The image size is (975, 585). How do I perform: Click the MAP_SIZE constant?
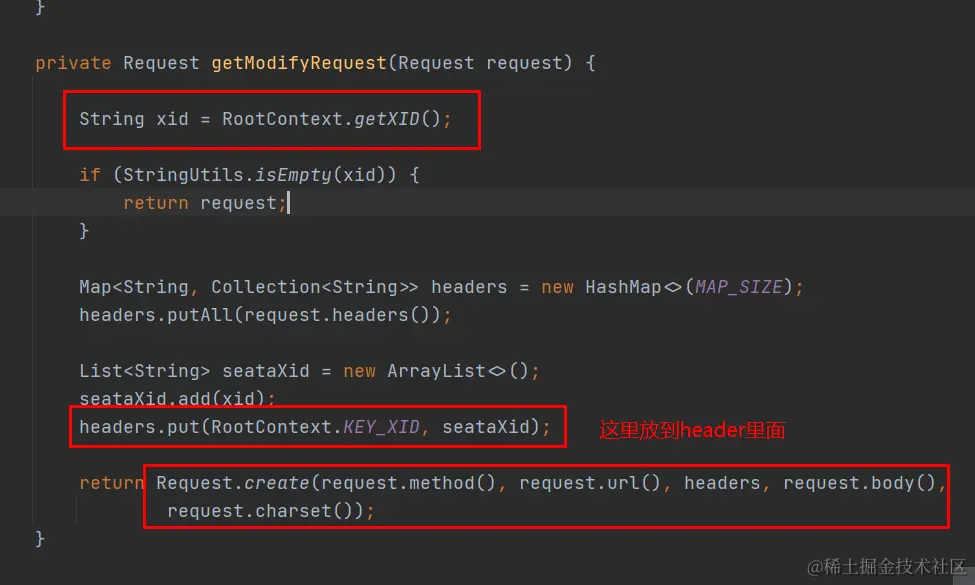(739, 287)
